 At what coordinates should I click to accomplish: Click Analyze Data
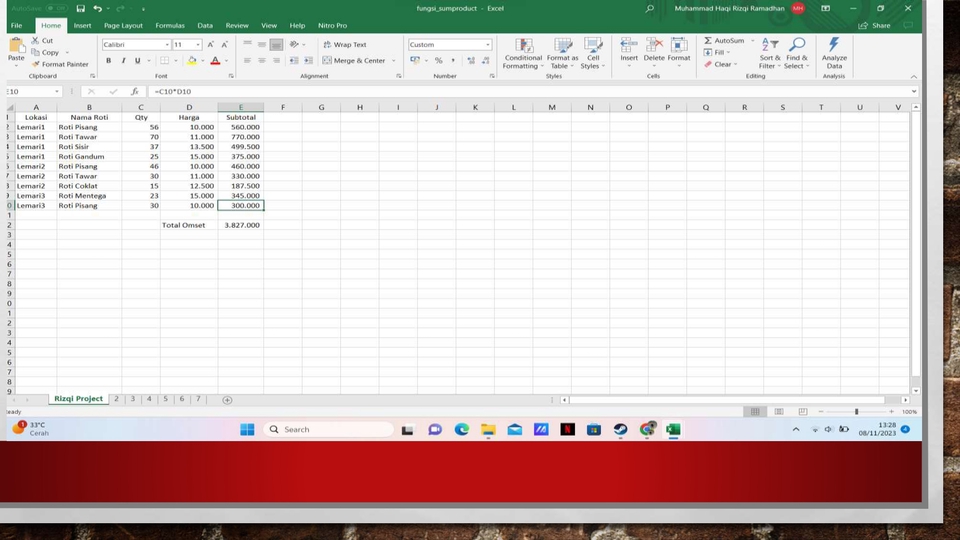coord(834,54)
